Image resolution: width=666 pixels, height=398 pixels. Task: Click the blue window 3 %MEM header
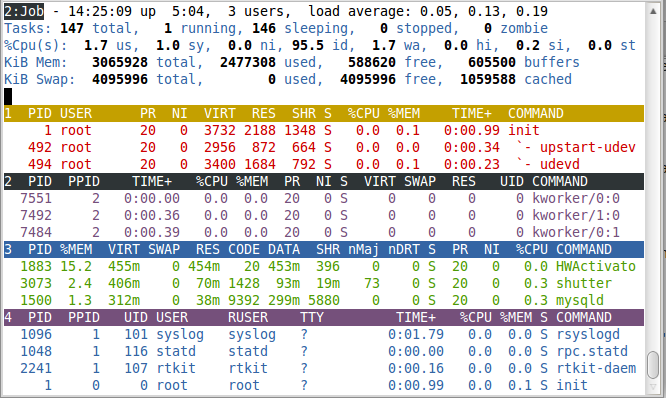tap(76, 249)
